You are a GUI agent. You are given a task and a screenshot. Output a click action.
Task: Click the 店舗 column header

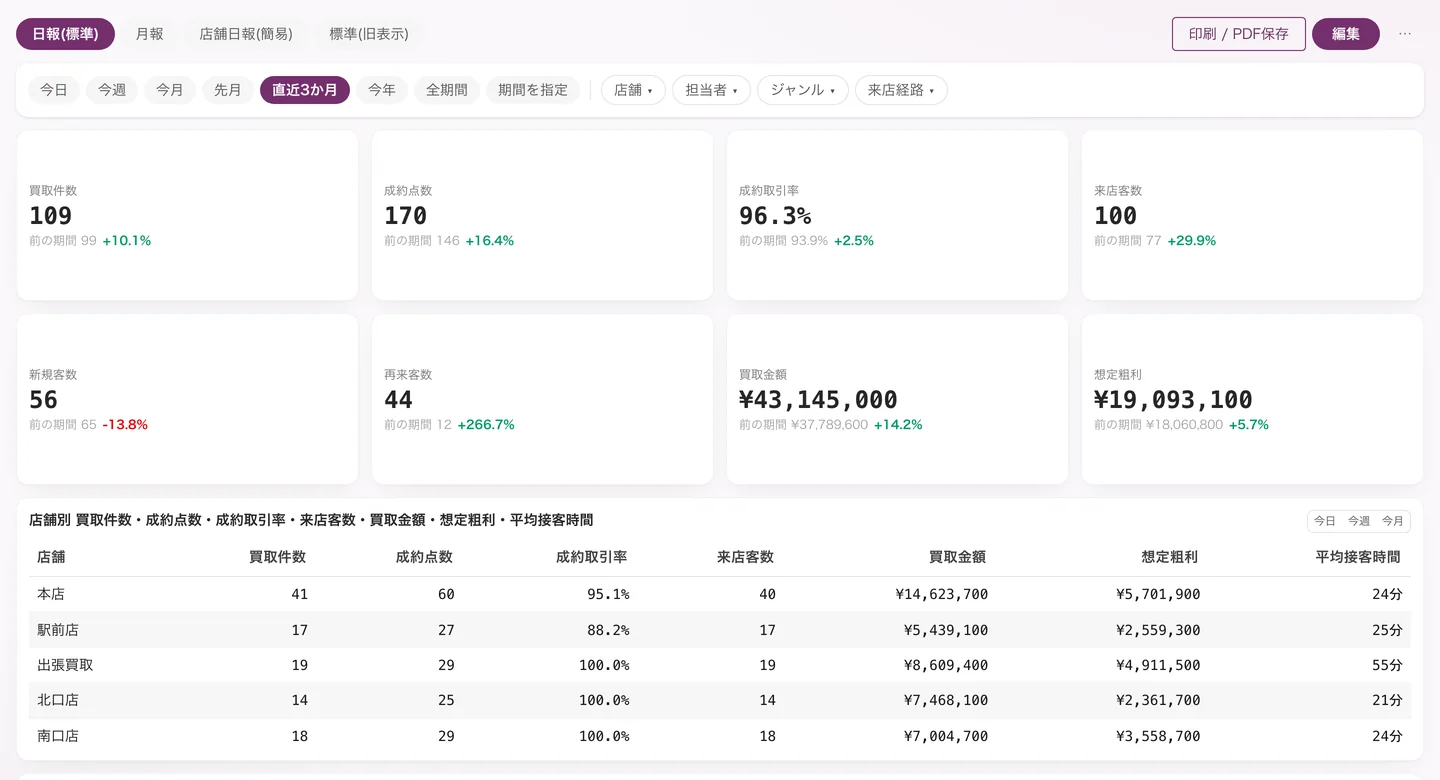point(51,557)
